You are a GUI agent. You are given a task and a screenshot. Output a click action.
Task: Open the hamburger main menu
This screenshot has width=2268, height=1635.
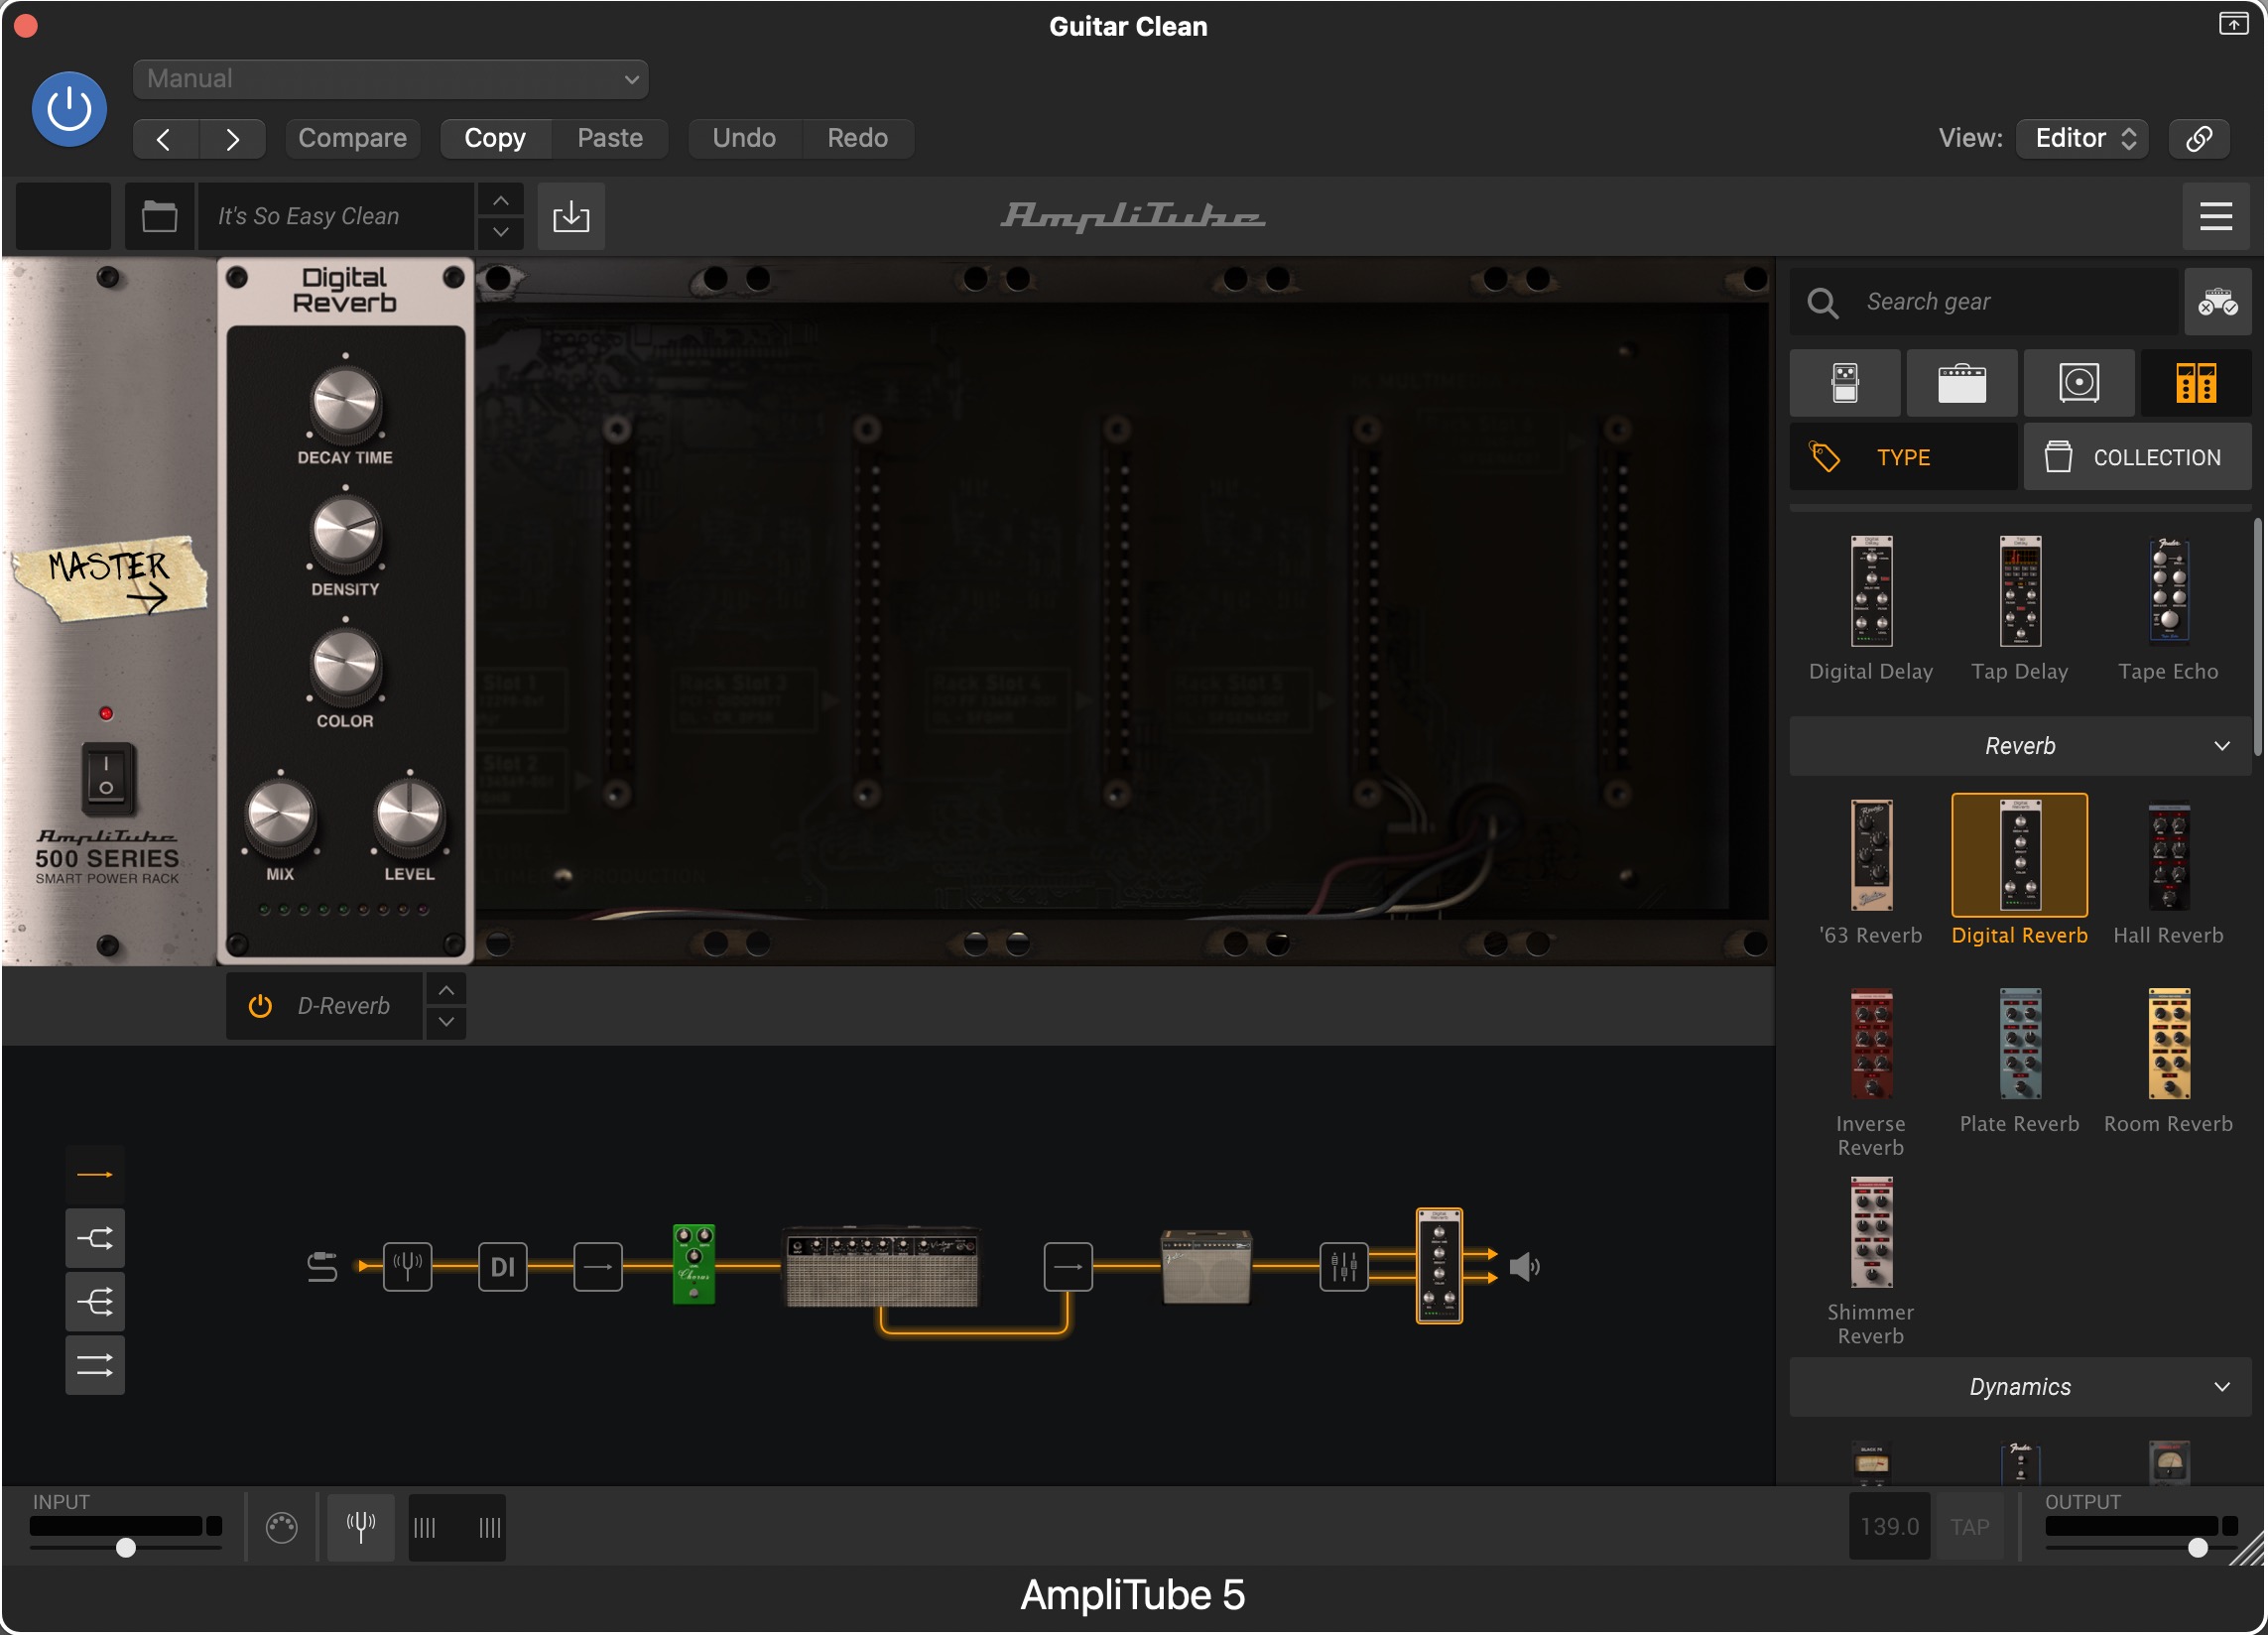coord(2216,216)
